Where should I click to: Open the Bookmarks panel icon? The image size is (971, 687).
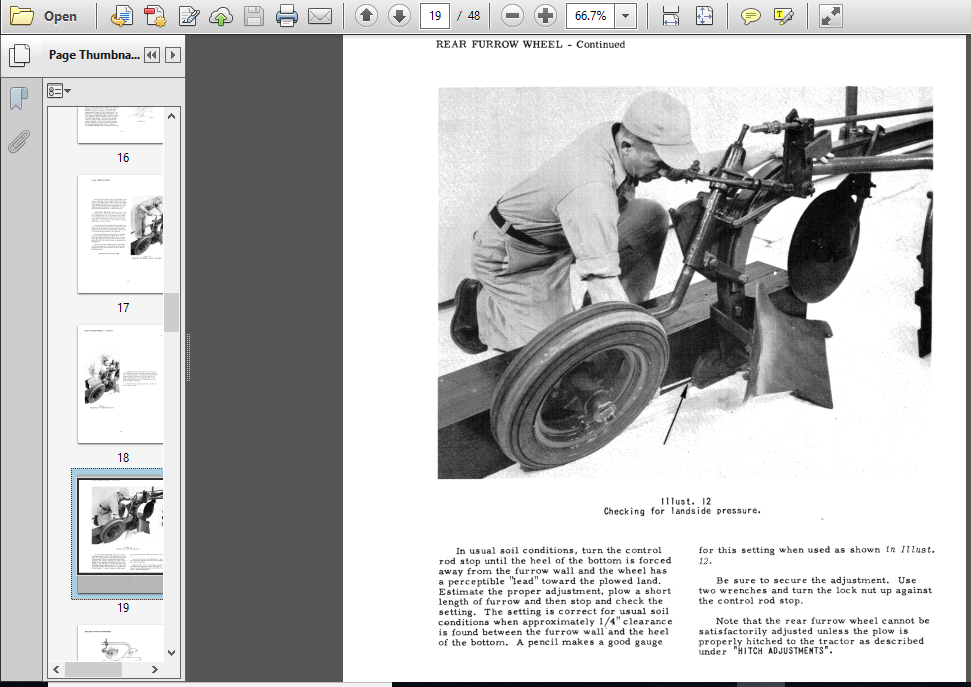[x=19, y=98]
